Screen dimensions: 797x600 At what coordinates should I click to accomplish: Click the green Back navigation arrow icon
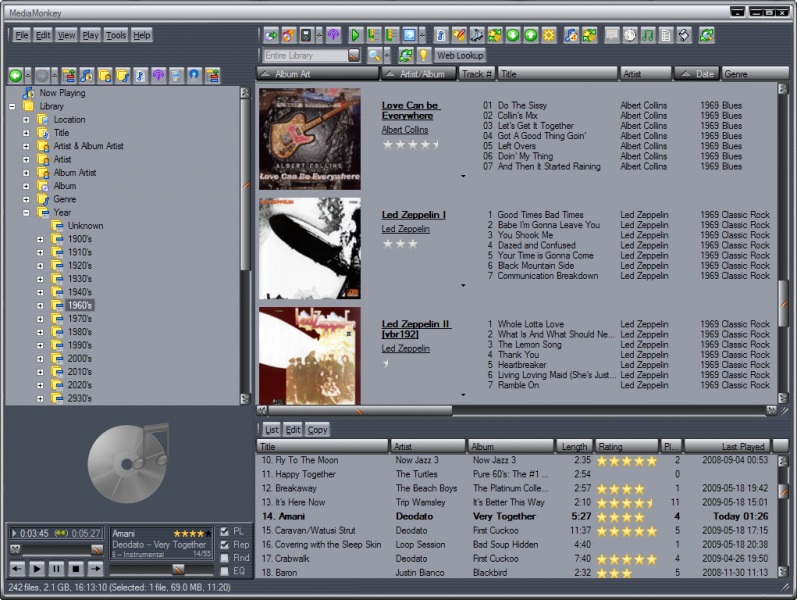16,75
